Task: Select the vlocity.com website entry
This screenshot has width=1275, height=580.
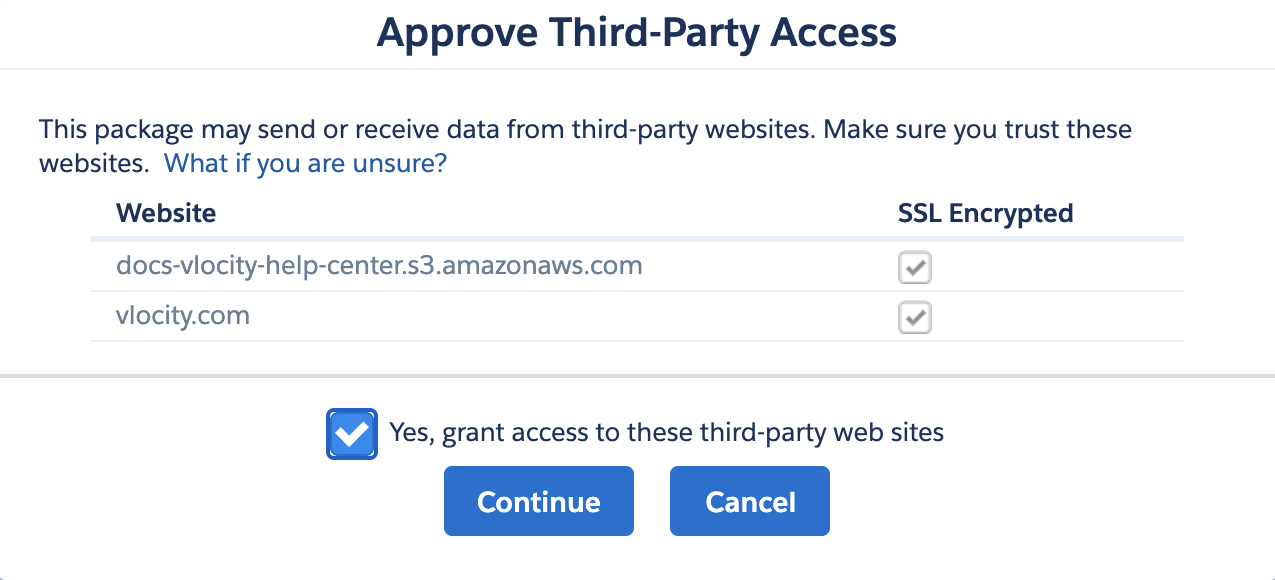Action: pyautogui.click(x=184, y=315)
